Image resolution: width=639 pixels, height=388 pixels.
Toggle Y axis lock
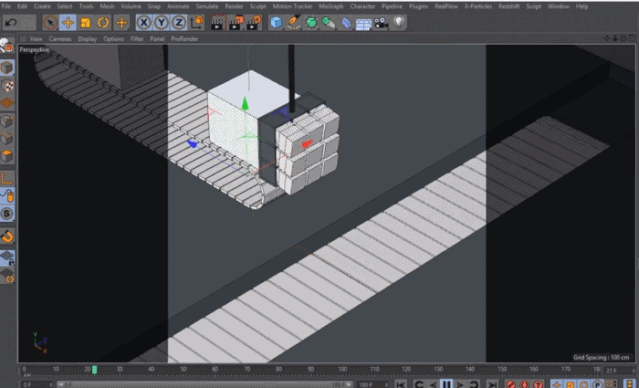tap(161, 22)
